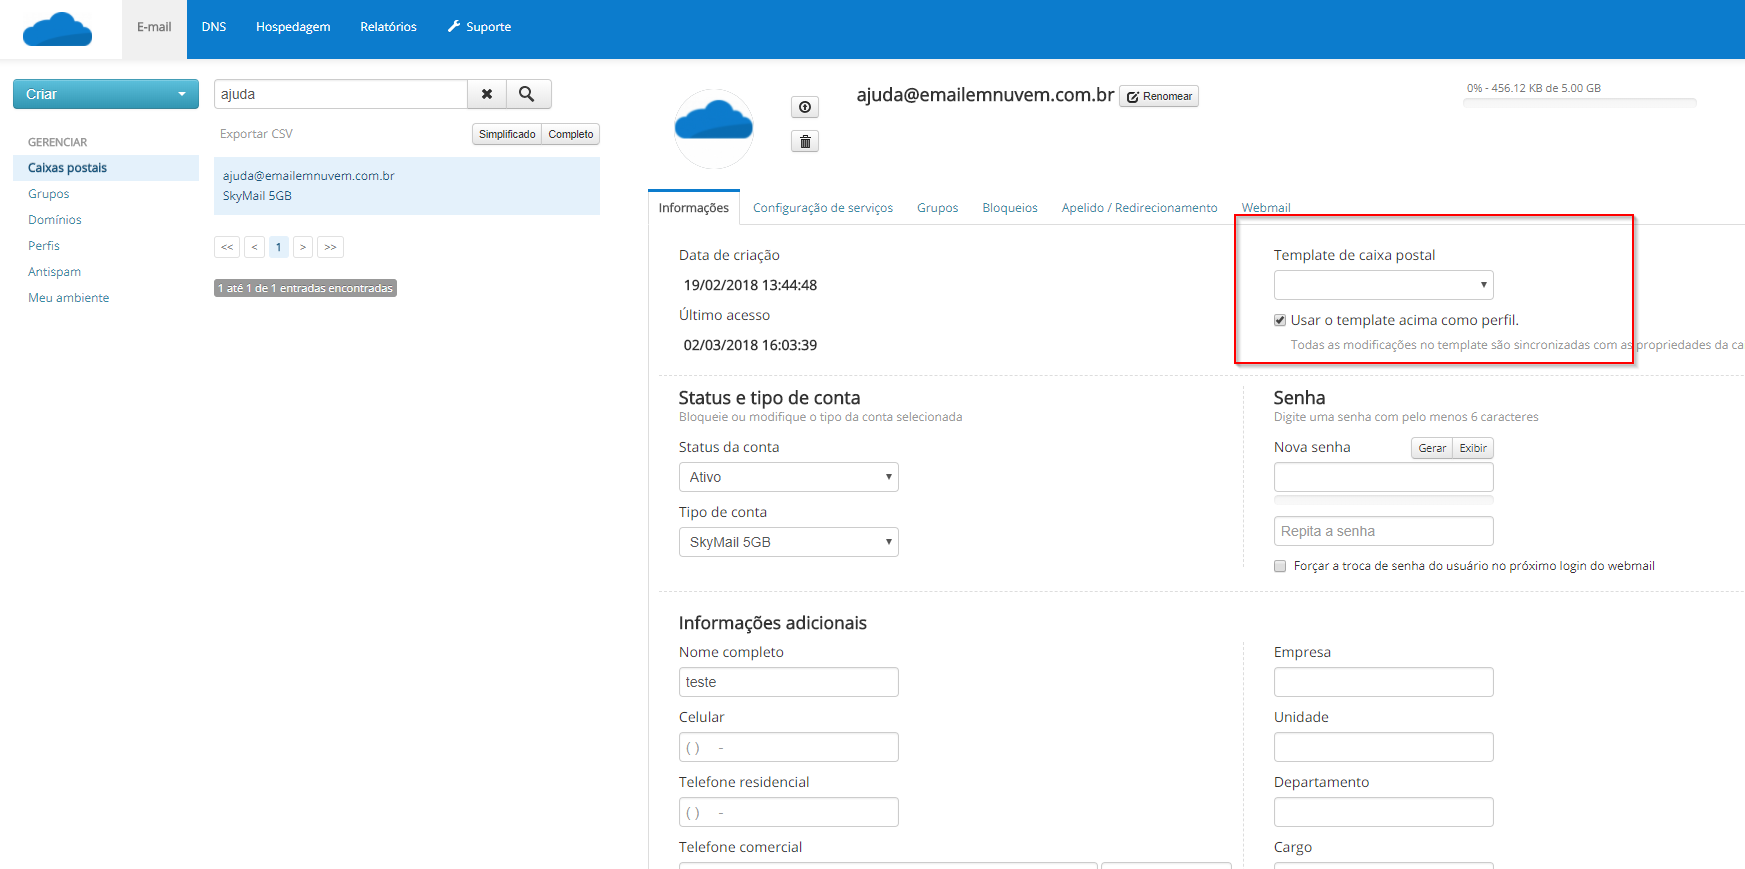The height and width of the screenshot is (869, 1745).
Task: Click the upload photo arrow icon
Action: 805,107
